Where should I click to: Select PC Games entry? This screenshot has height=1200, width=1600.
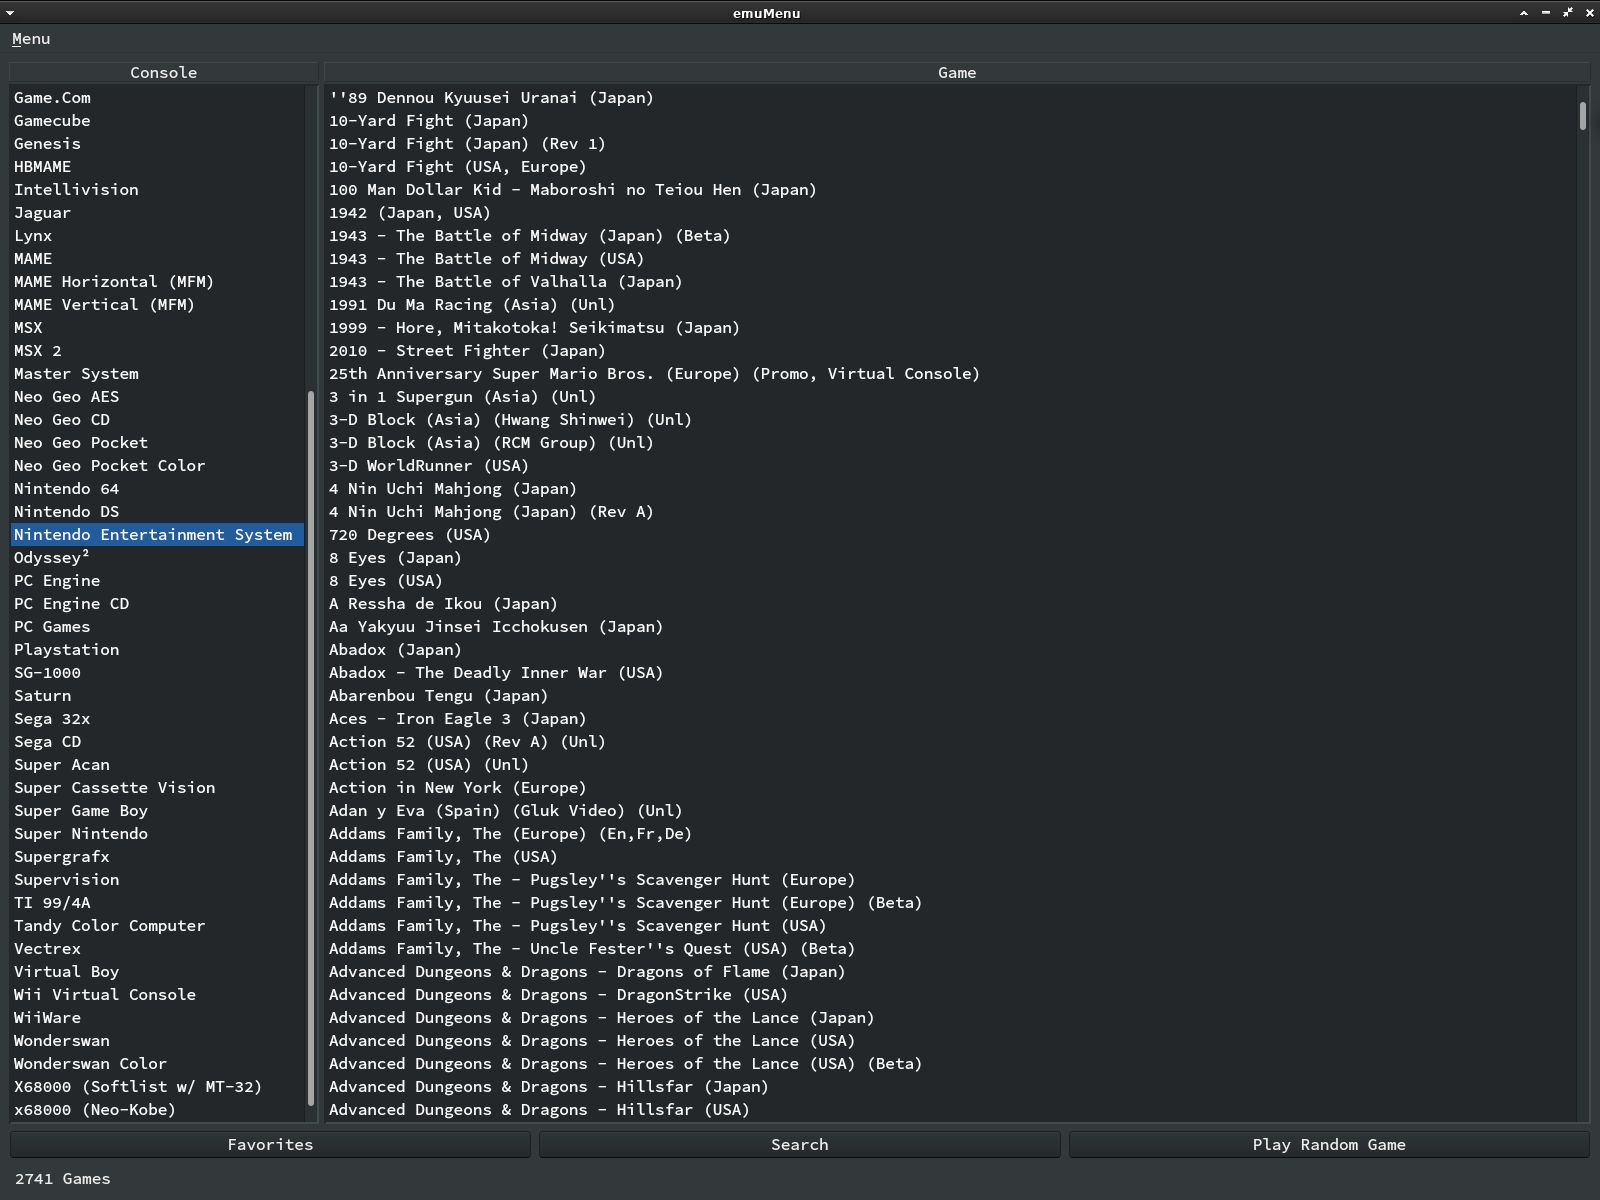pyautogui.click(x=157, y=627)
